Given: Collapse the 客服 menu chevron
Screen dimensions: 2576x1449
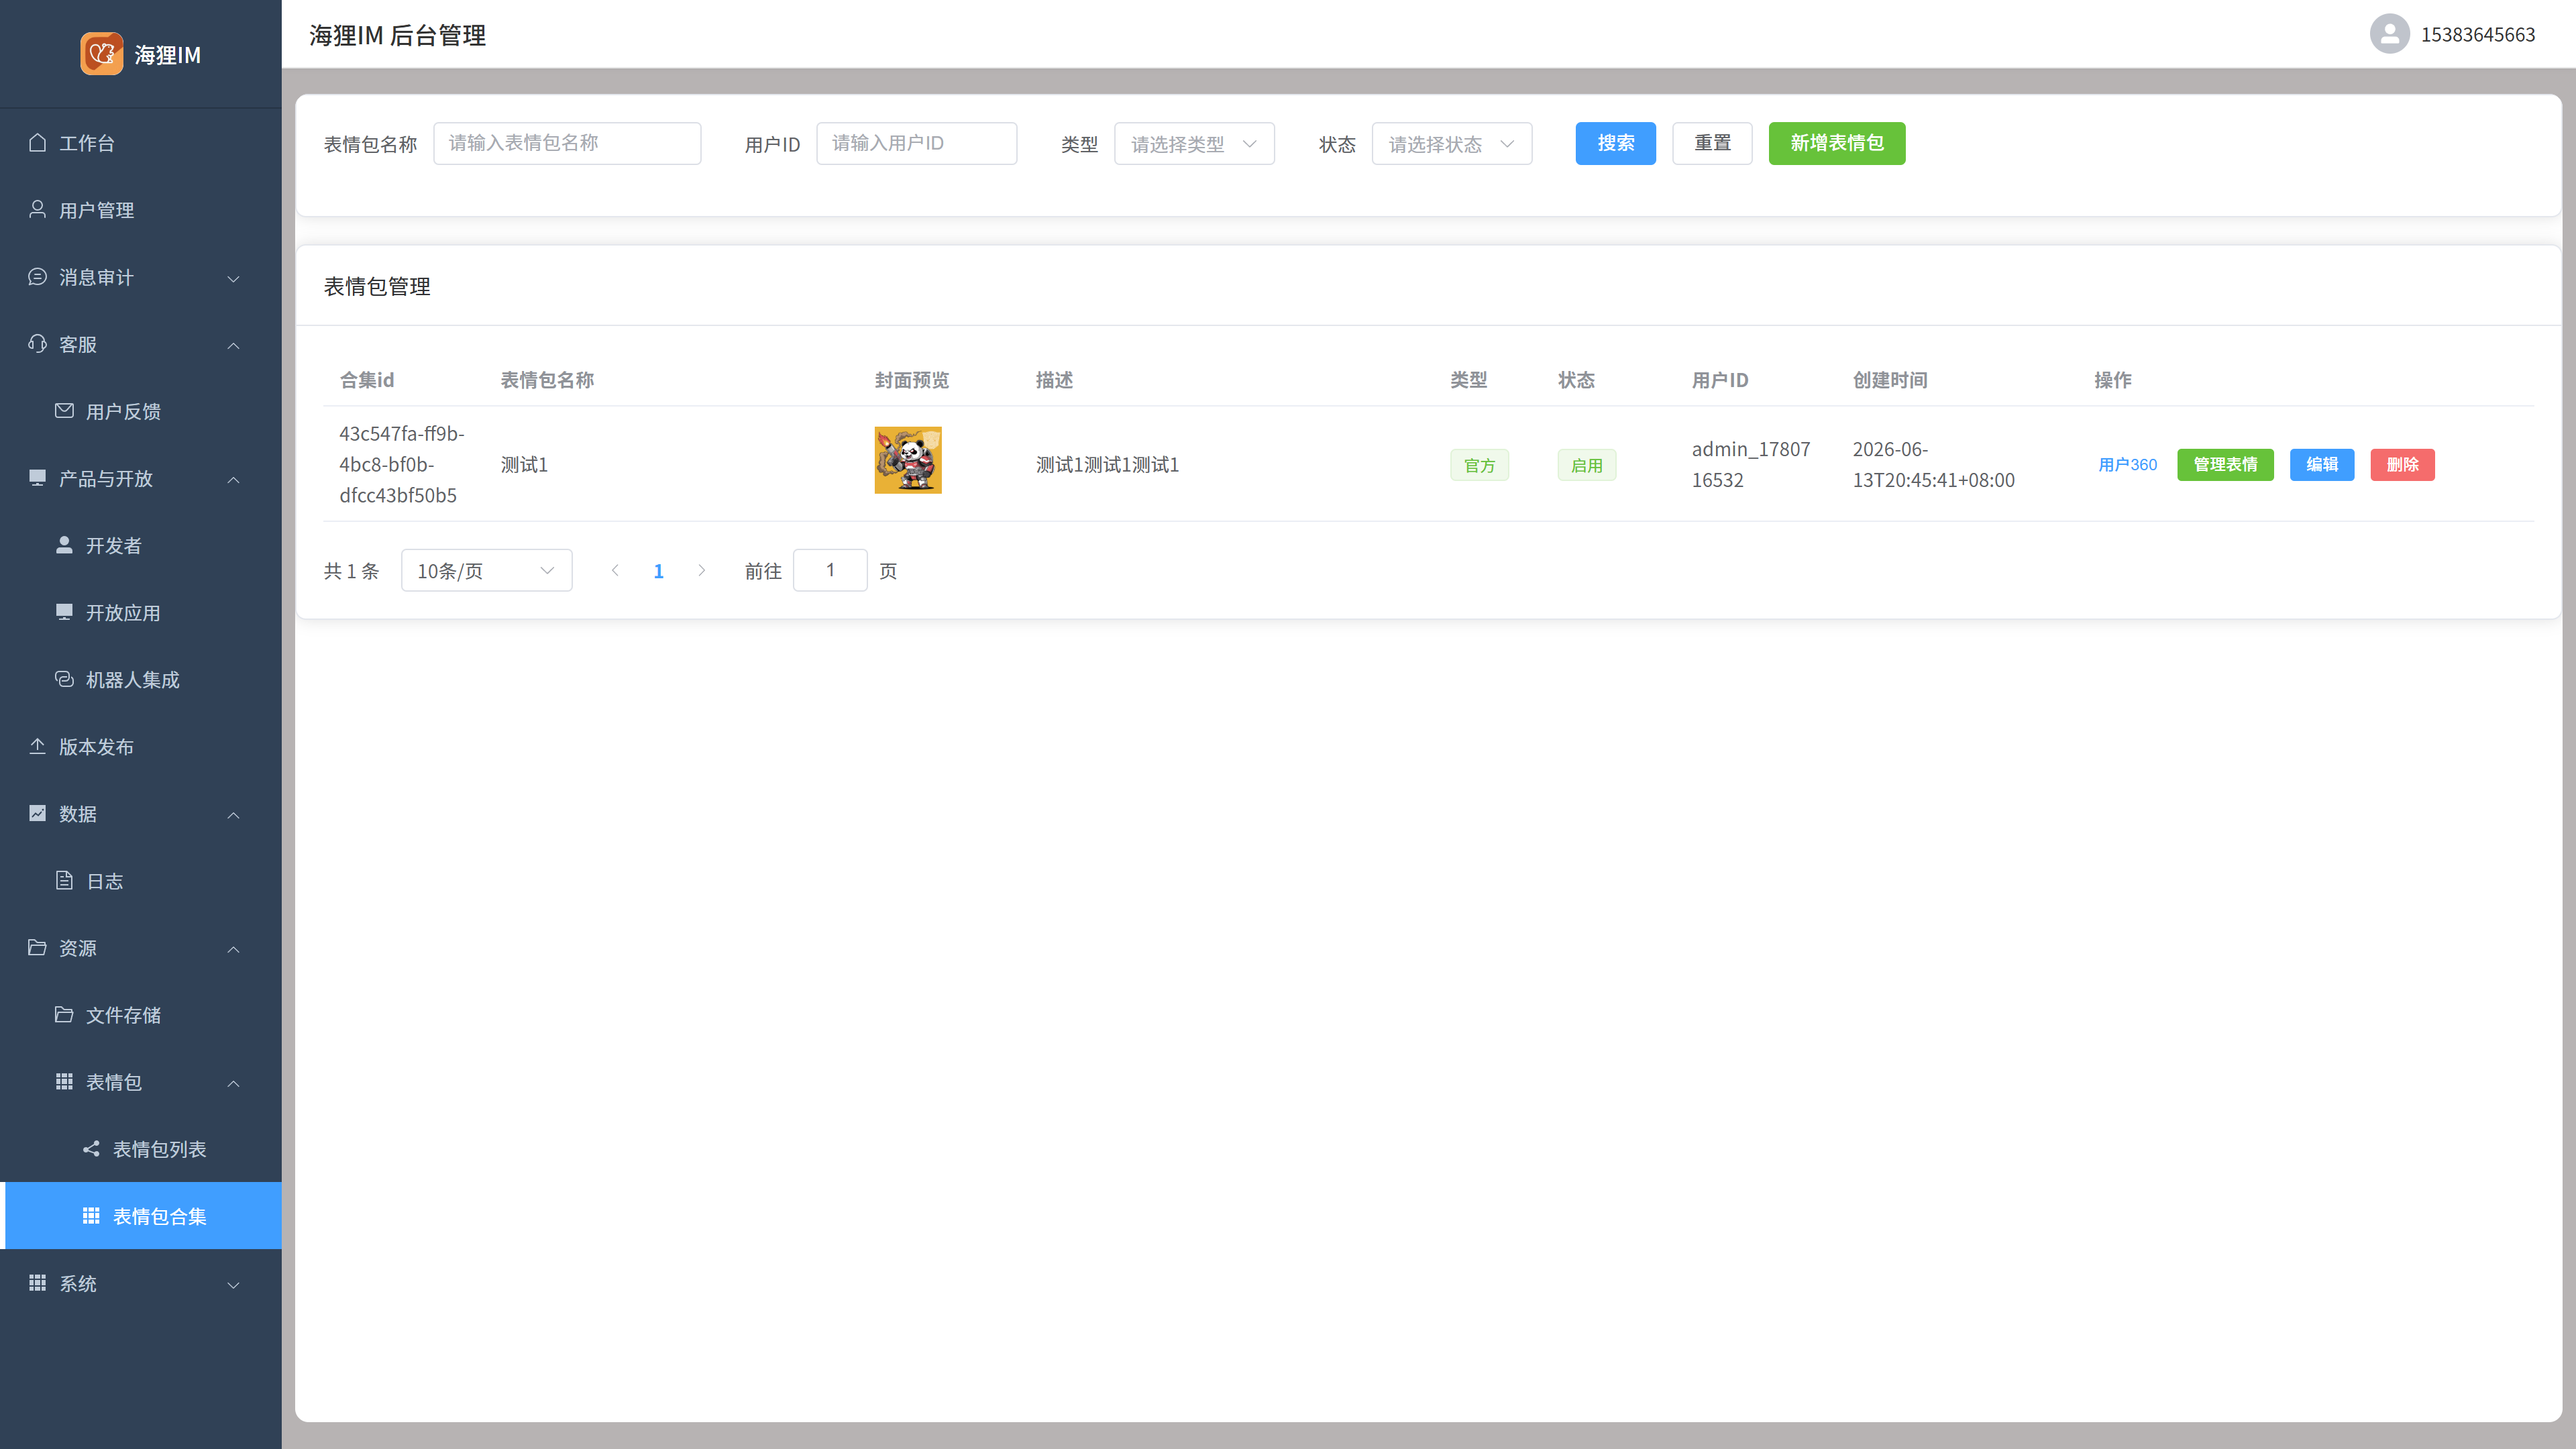Looking at the screenshot, I should tap(233, 345).
